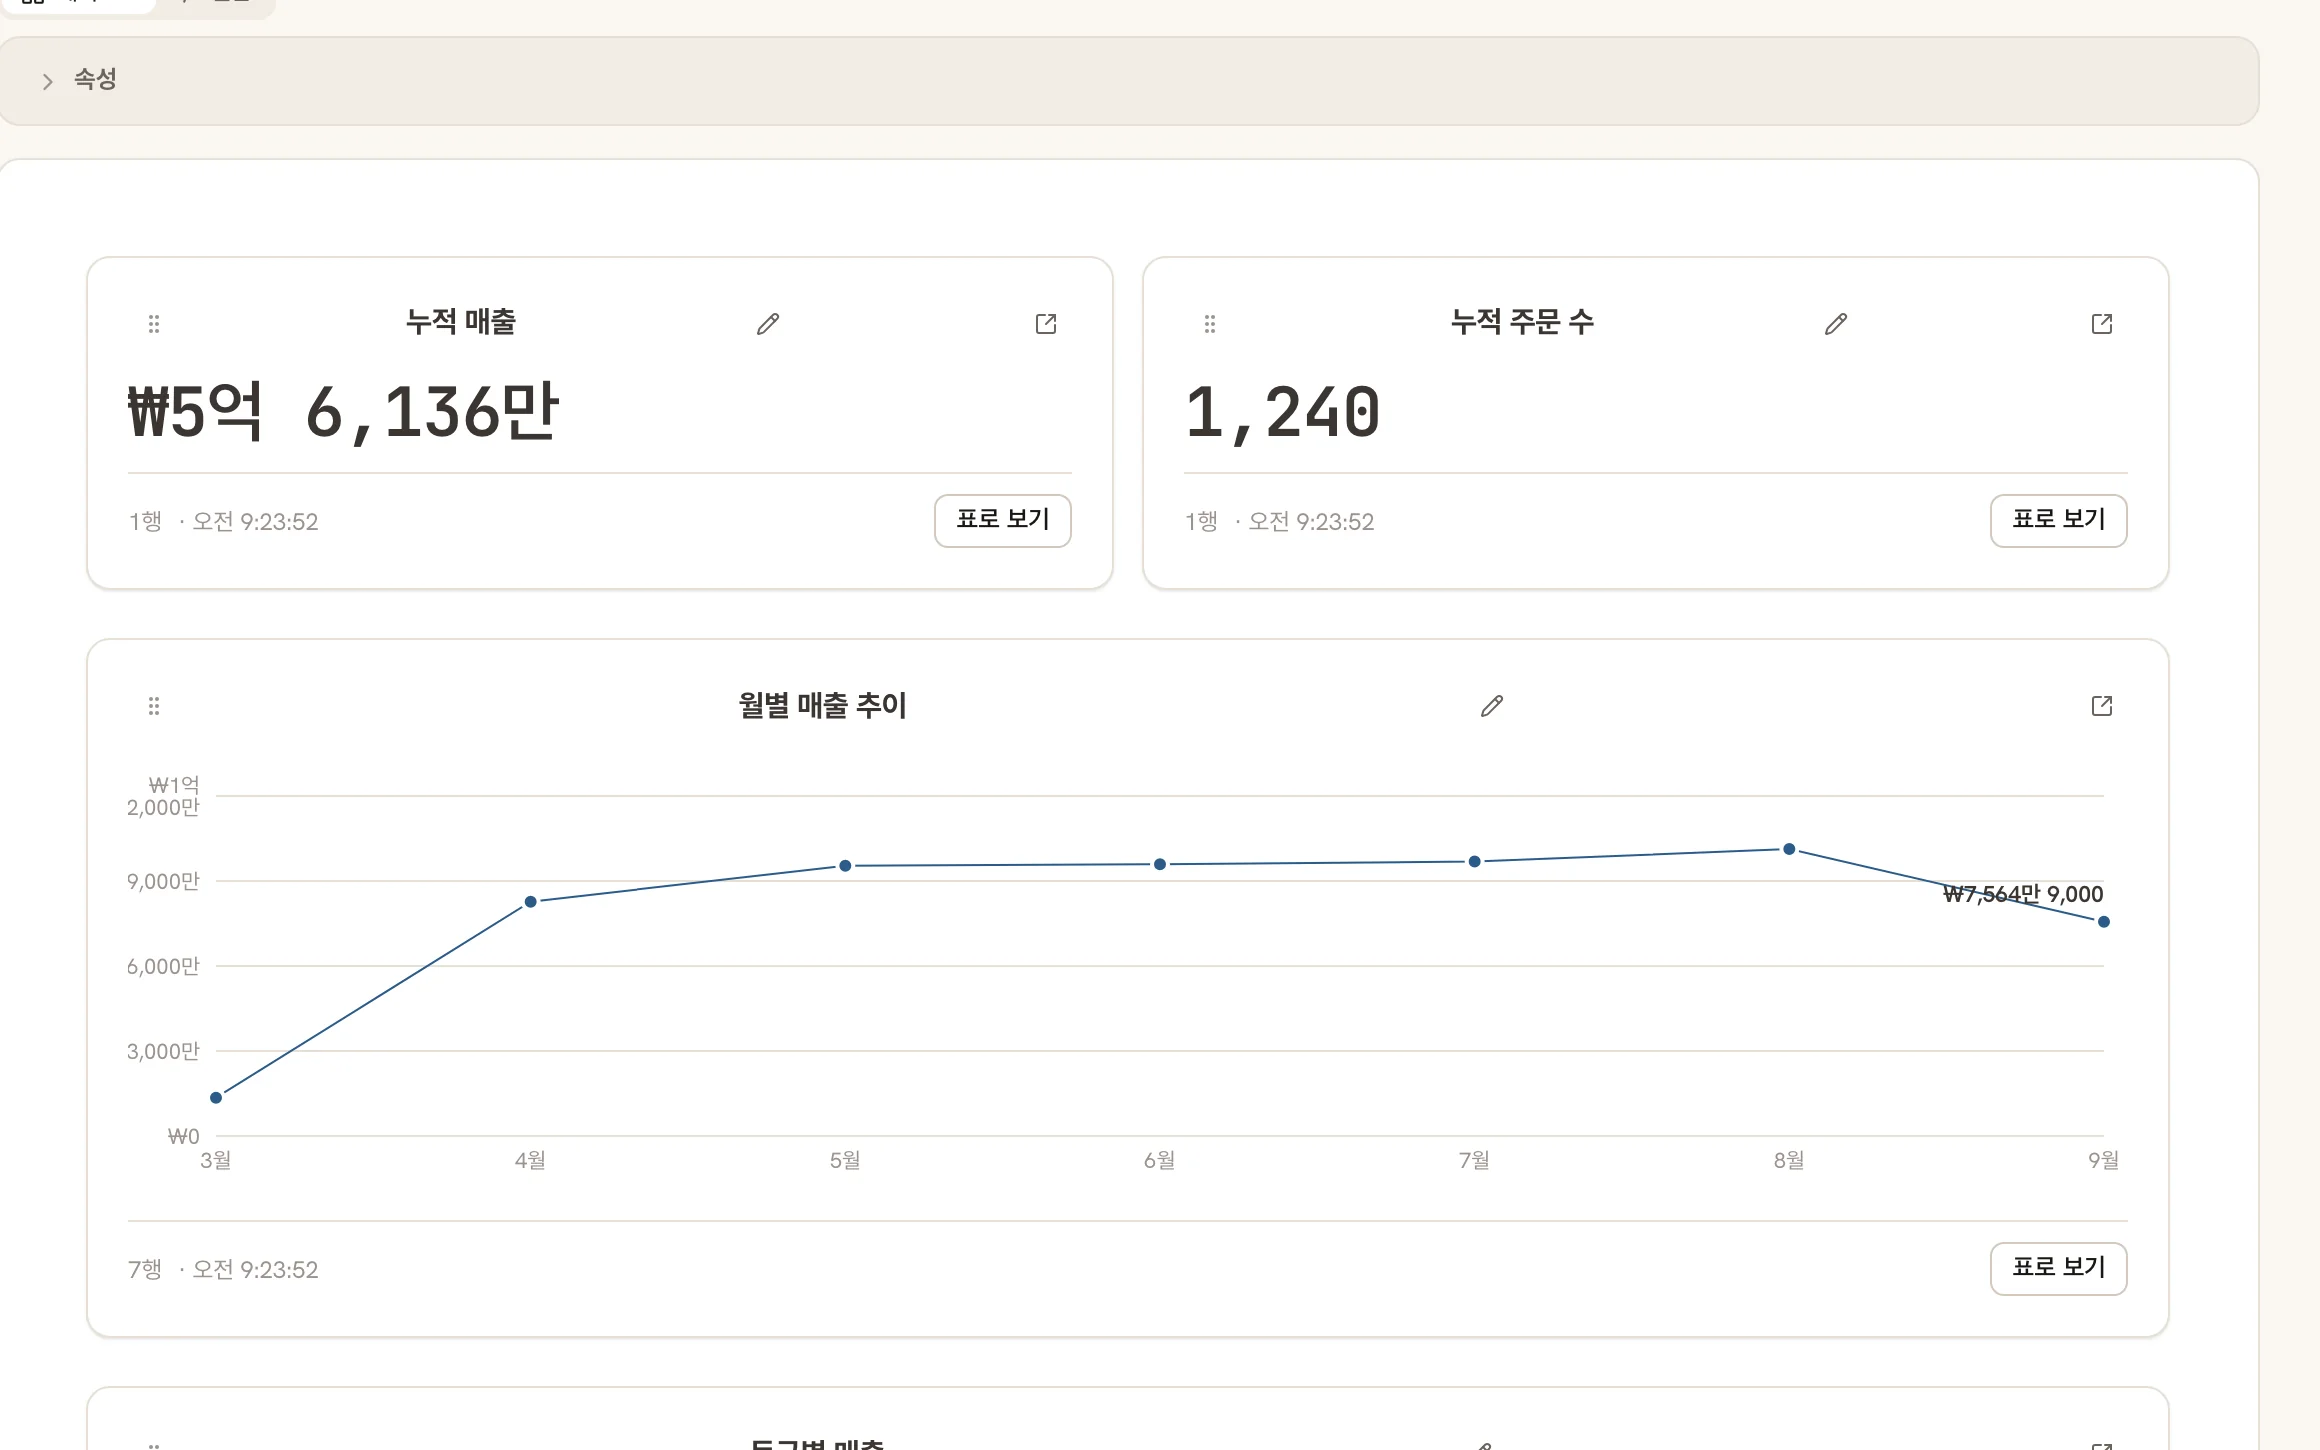Click the 월별 매출 추이 title

coord(822,706)
